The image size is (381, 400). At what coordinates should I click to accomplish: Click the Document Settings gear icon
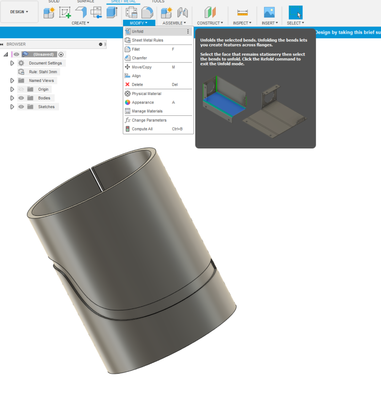(21, 63)
